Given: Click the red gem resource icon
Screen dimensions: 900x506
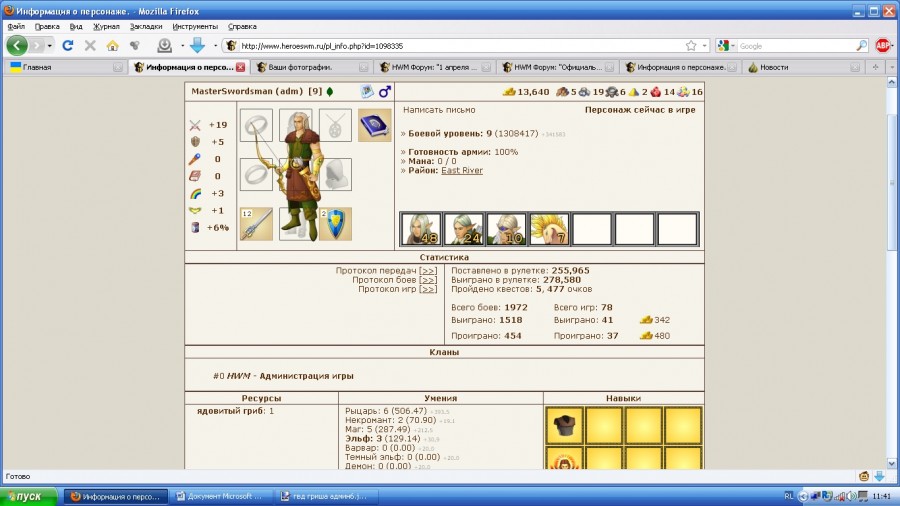Looking at the screenshot, I should pyautogui.click(x=656, y=92).
